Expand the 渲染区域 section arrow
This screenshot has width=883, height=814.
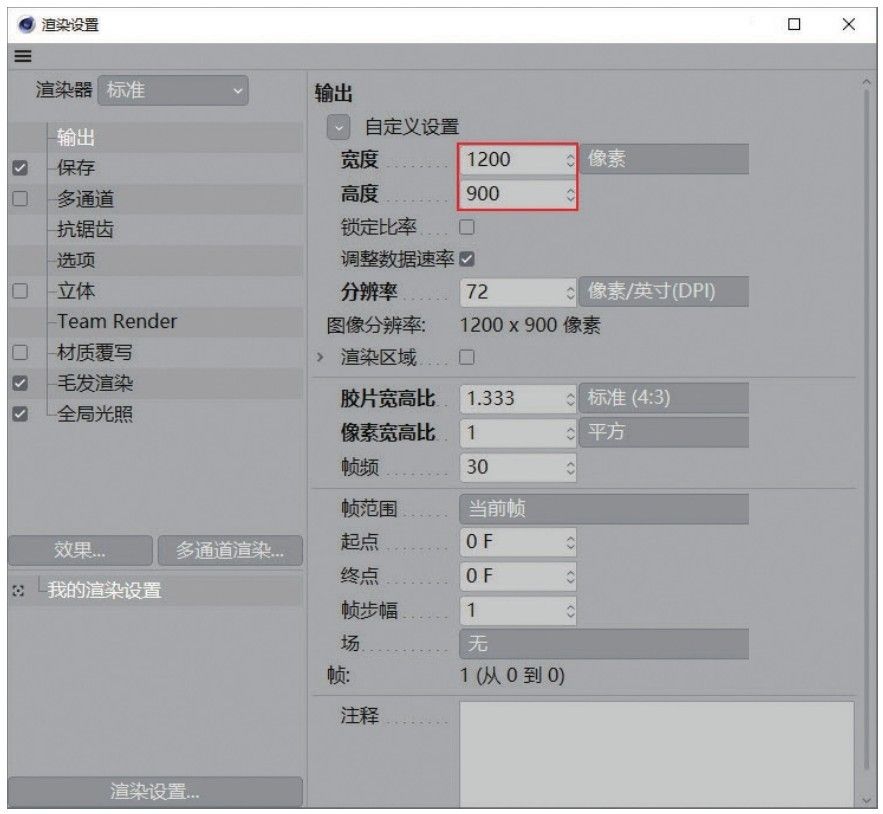pos(320,357)
